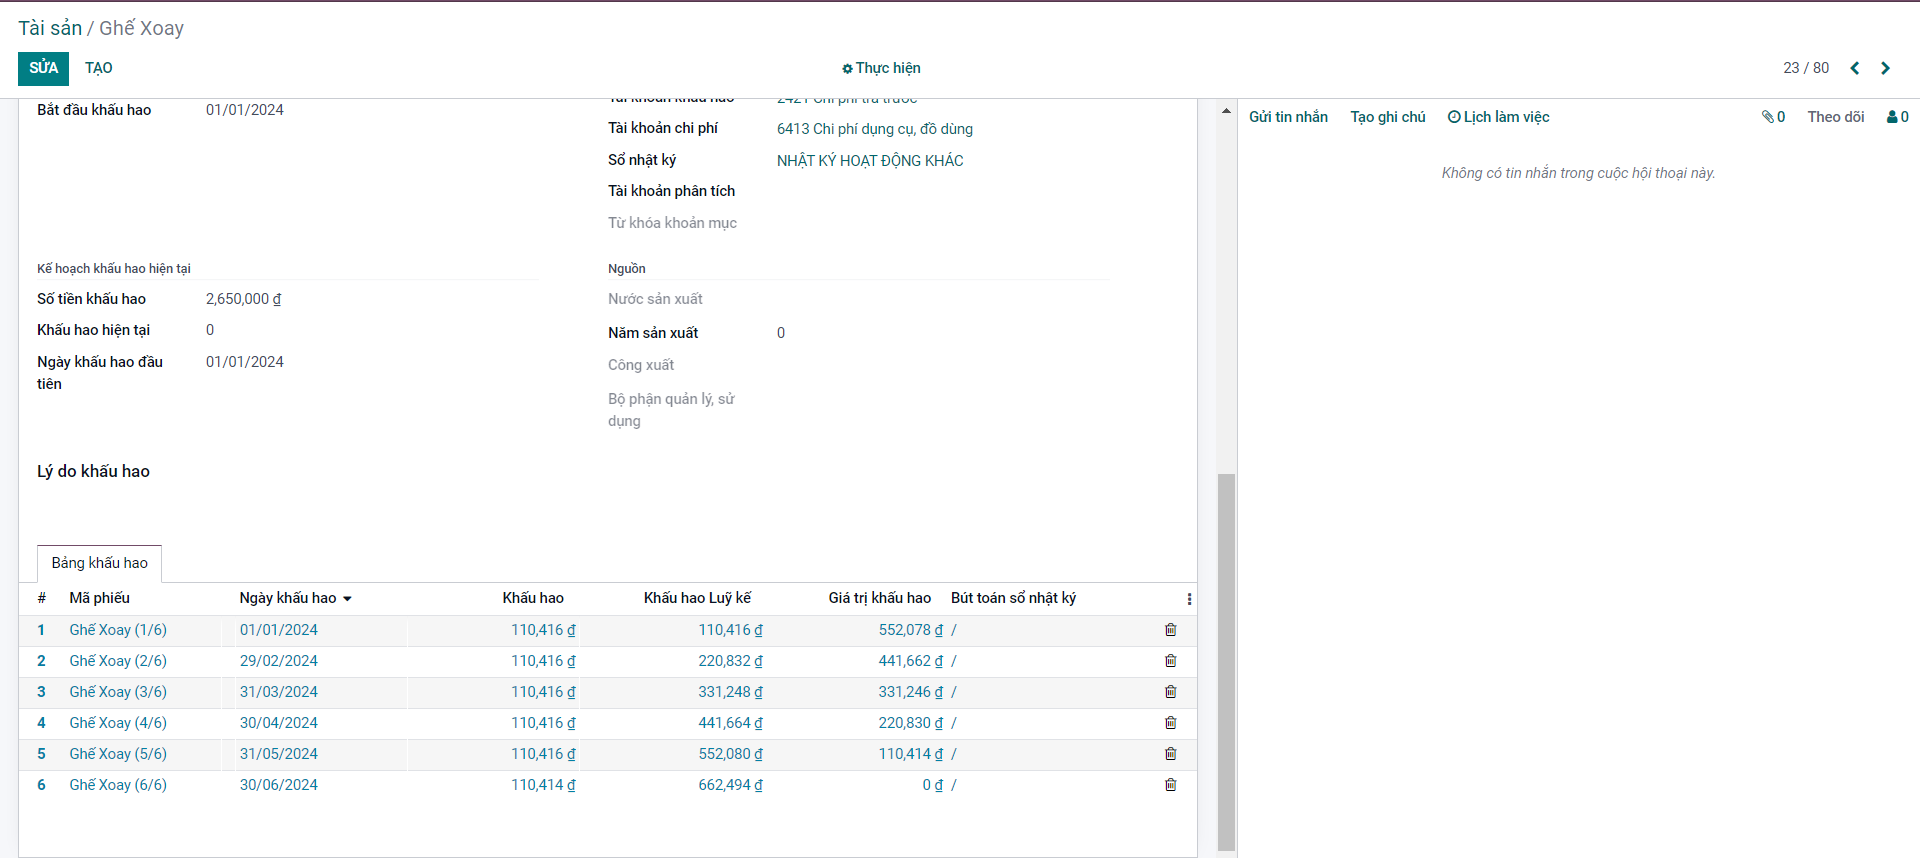Click trash icon for Ghế Xoay (3/6)
Screen dimensions: 1920x858
pyautogui.click(x=1170, y=692)
